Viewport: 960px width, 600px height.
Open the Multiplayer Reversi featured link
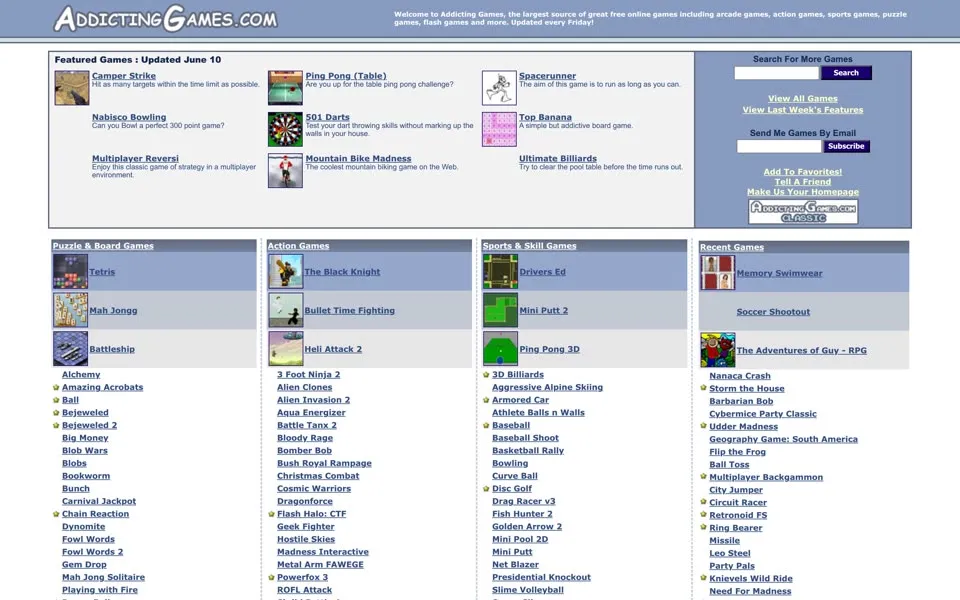[135, 159]
